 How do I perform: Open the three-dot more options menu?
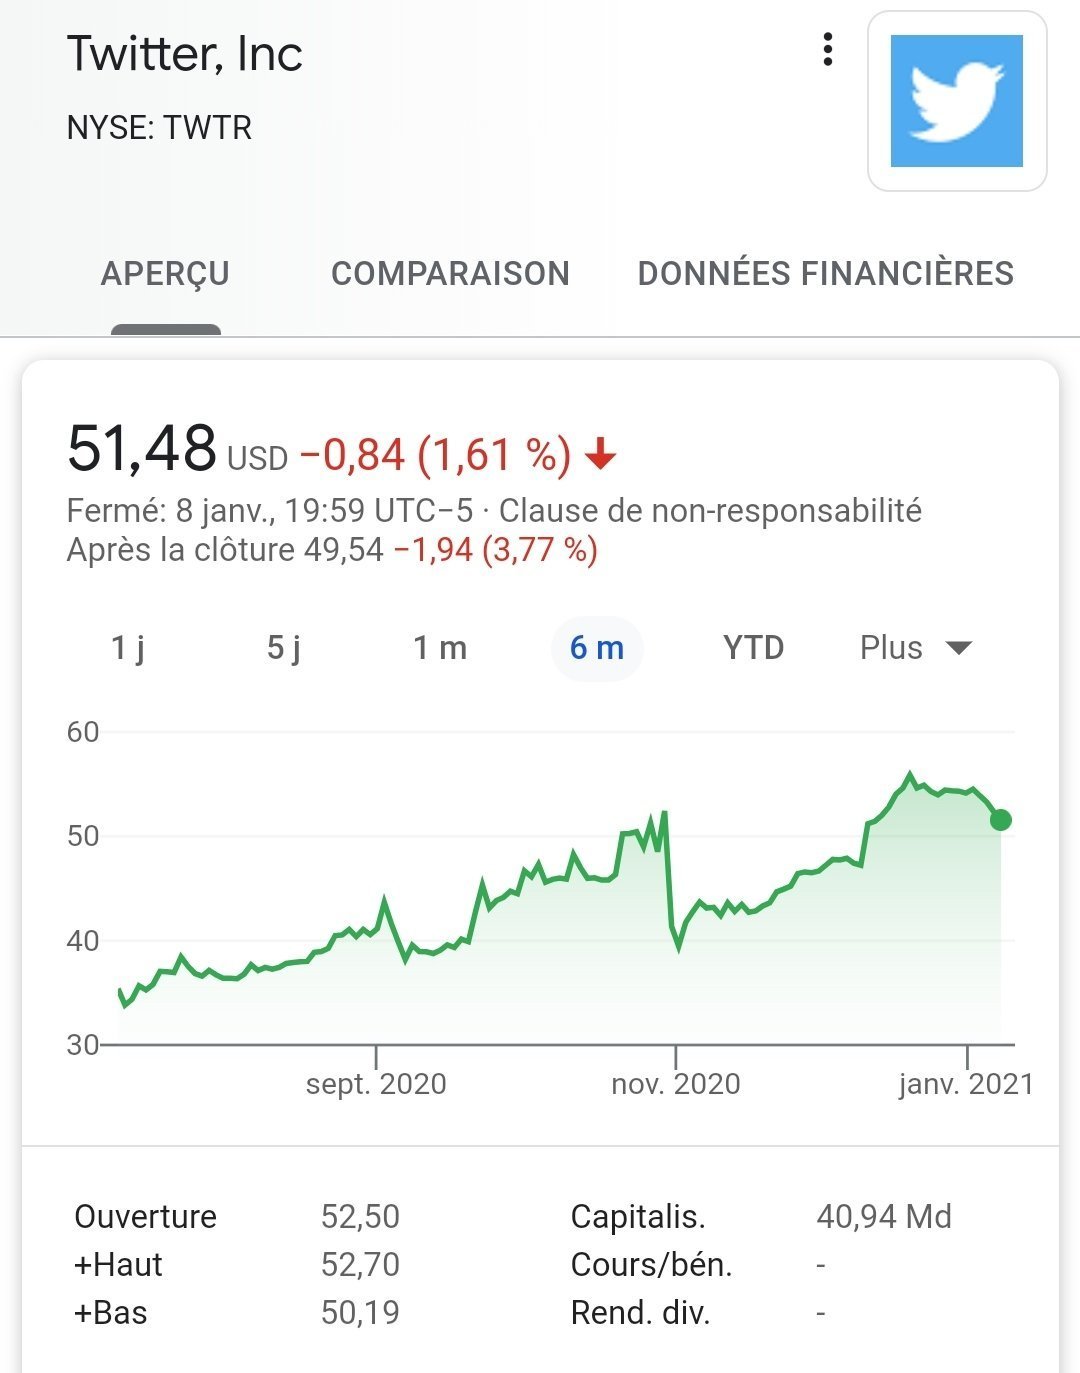827,49
